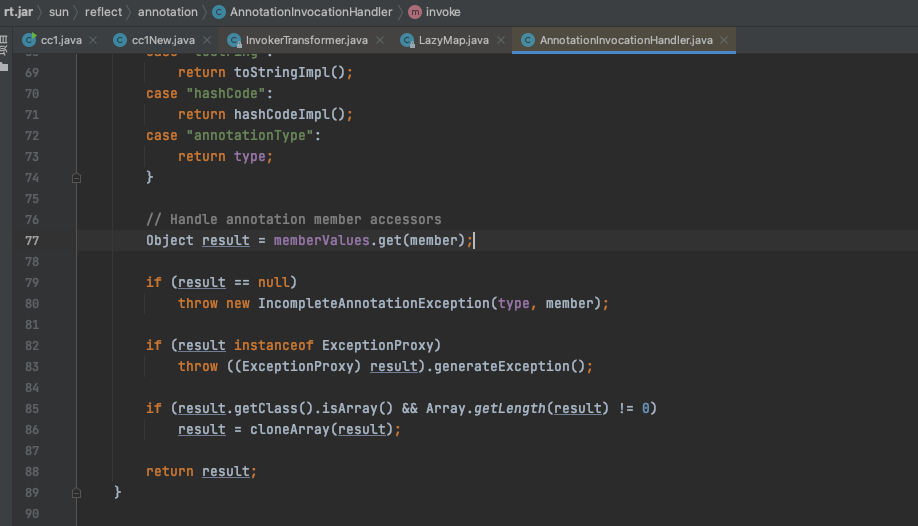Click hashCodeImpl on line 71
This screenshot has width=918, height=526.
[282, 114]
